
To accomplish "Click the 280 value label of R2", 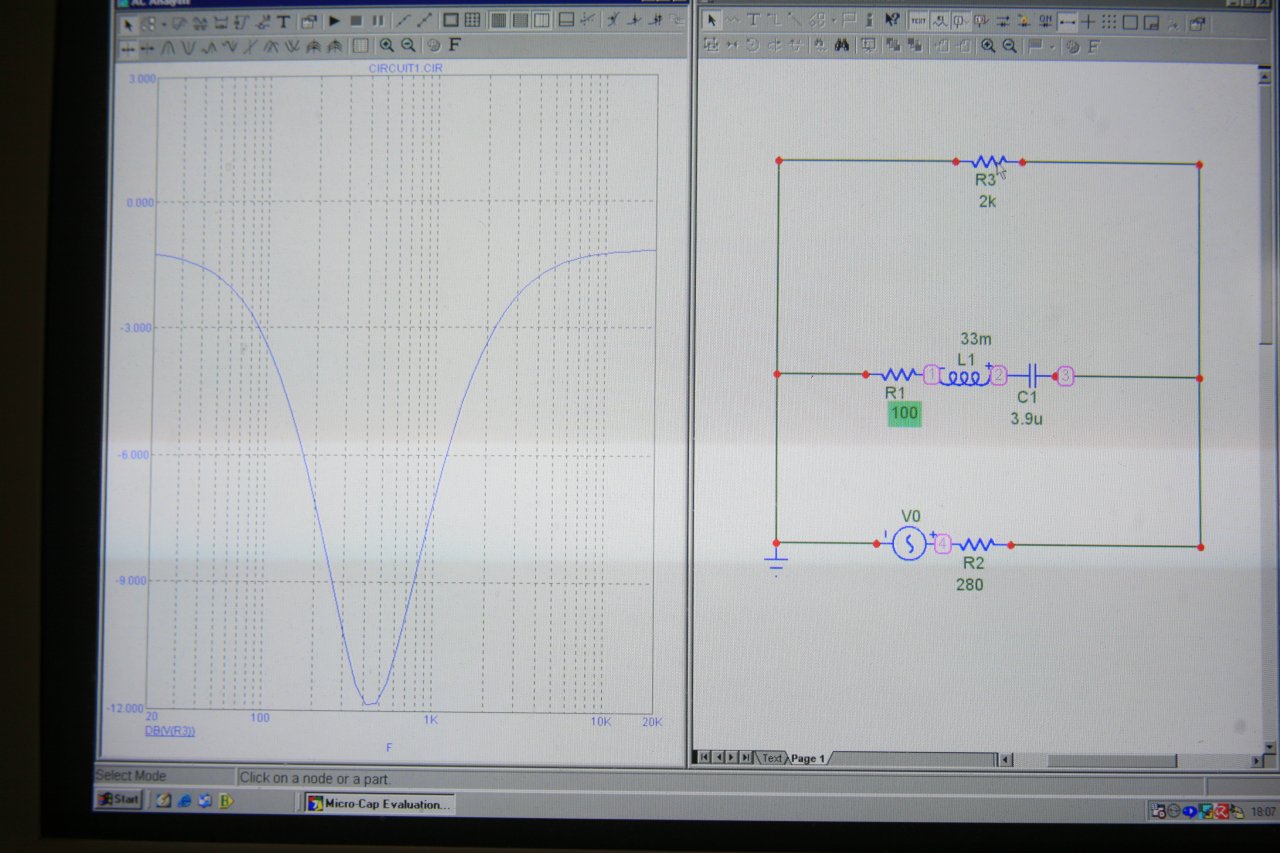I will 969,584.
